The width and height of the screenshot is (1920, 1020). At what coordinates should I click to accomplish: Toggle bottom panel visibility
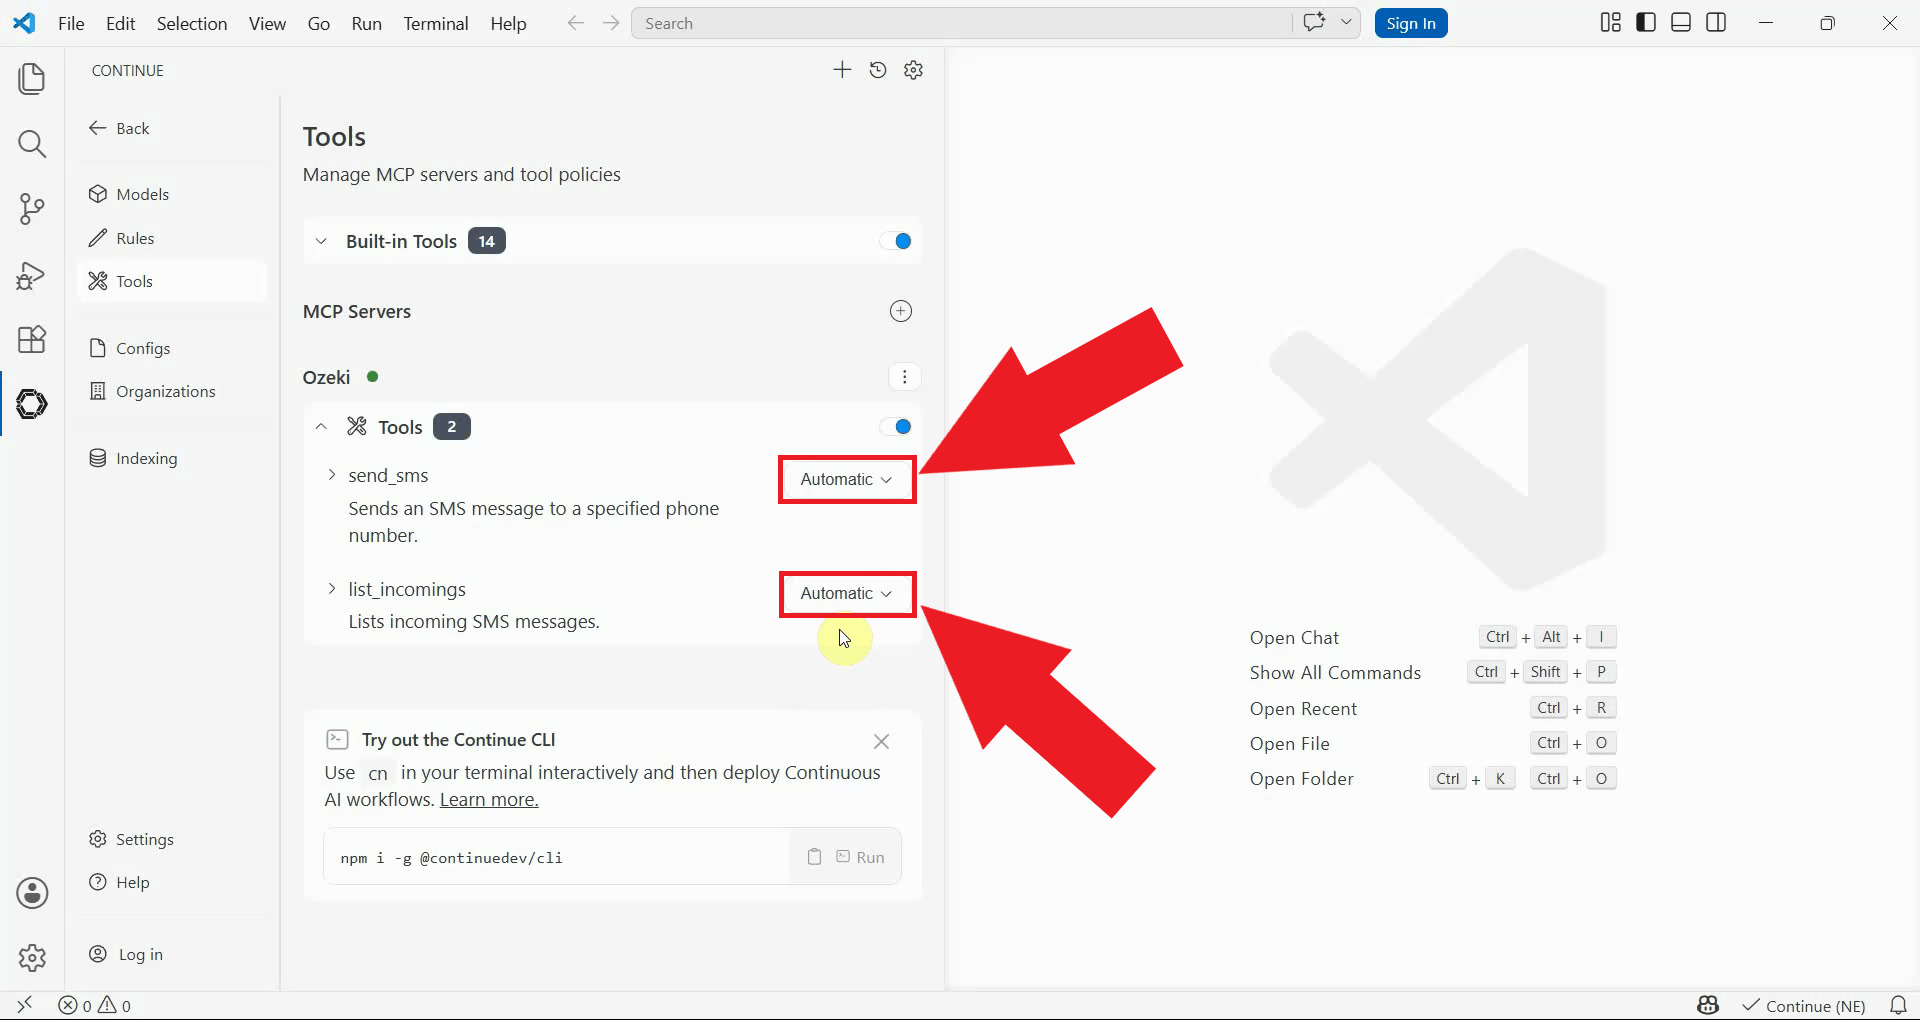pyautogui.click(x=1681, y=23)
